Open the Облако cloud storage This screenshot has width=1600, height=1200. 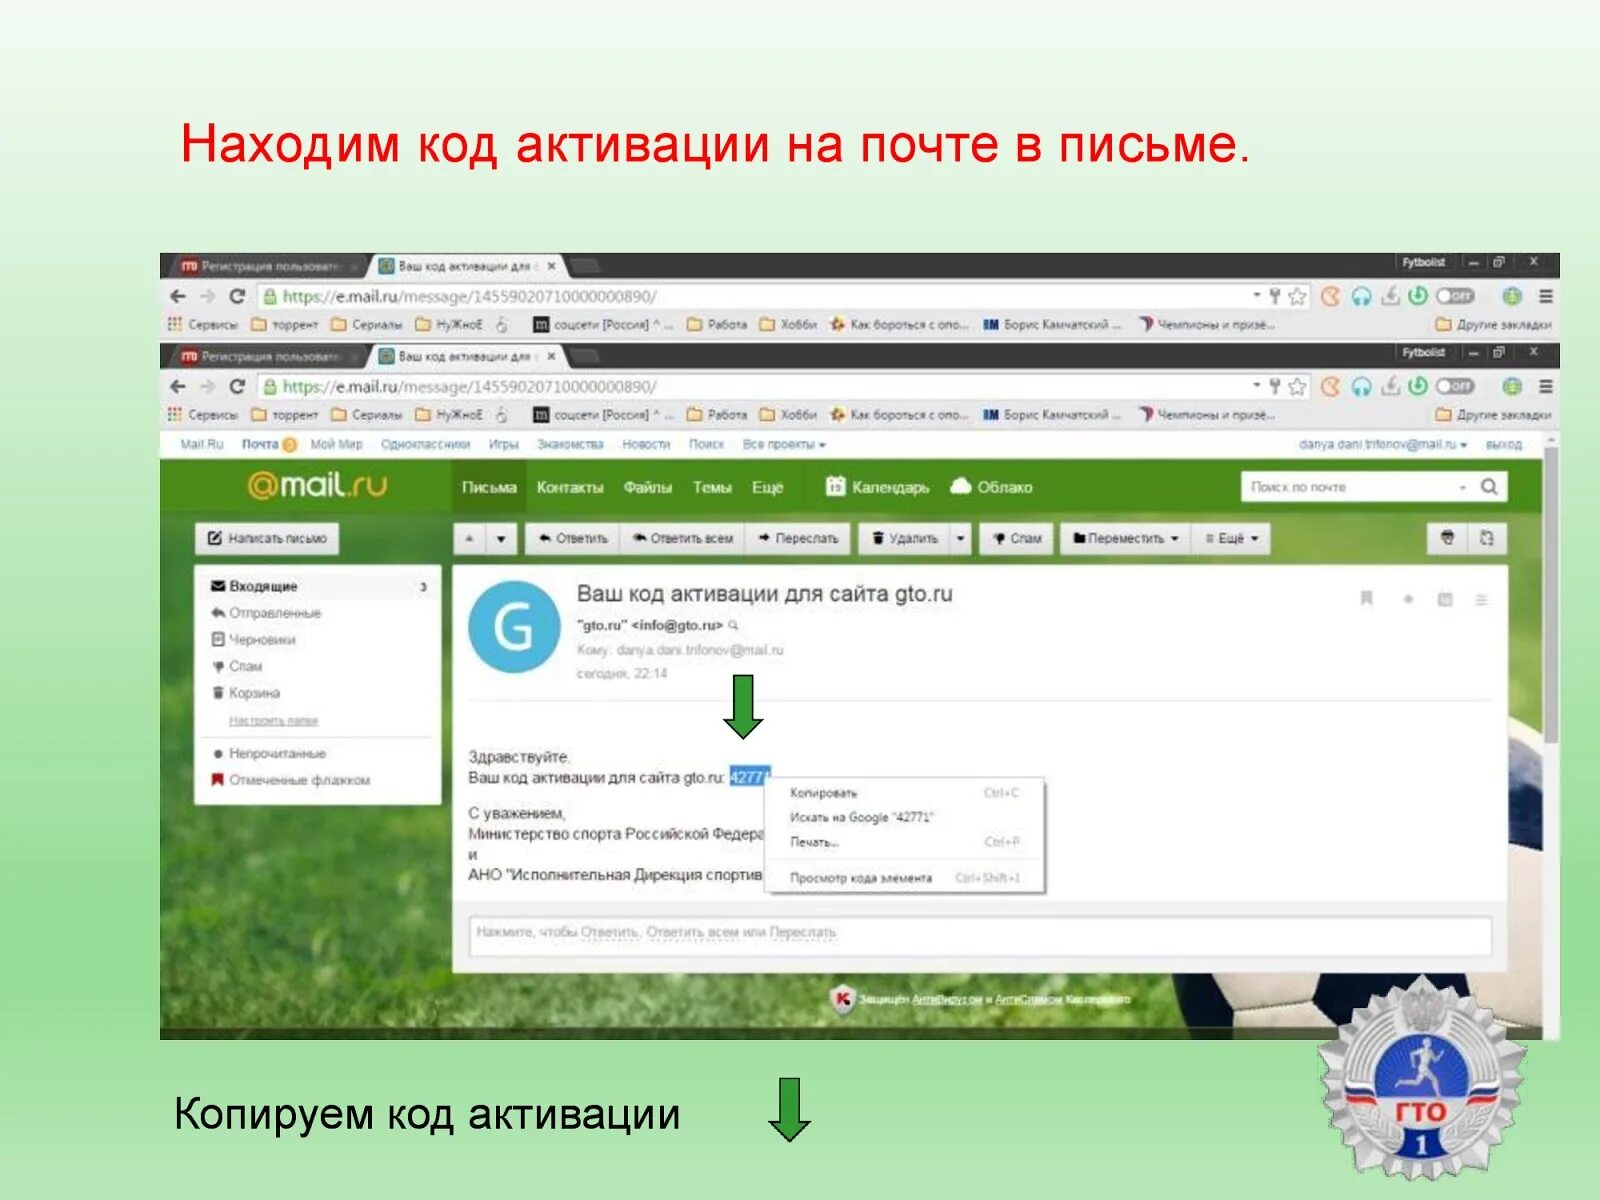(990, 487)
